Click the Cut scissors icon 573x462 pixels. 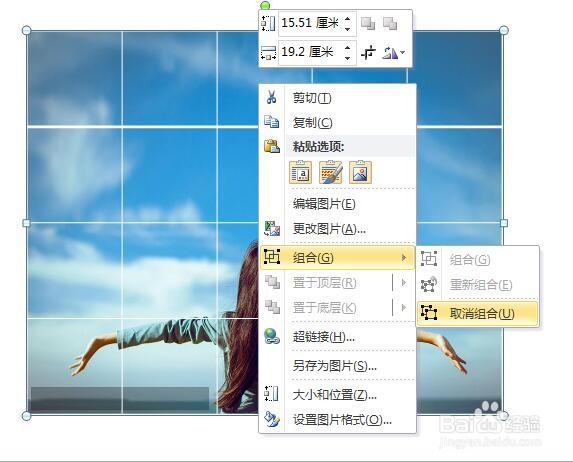[x=271, y=97]
